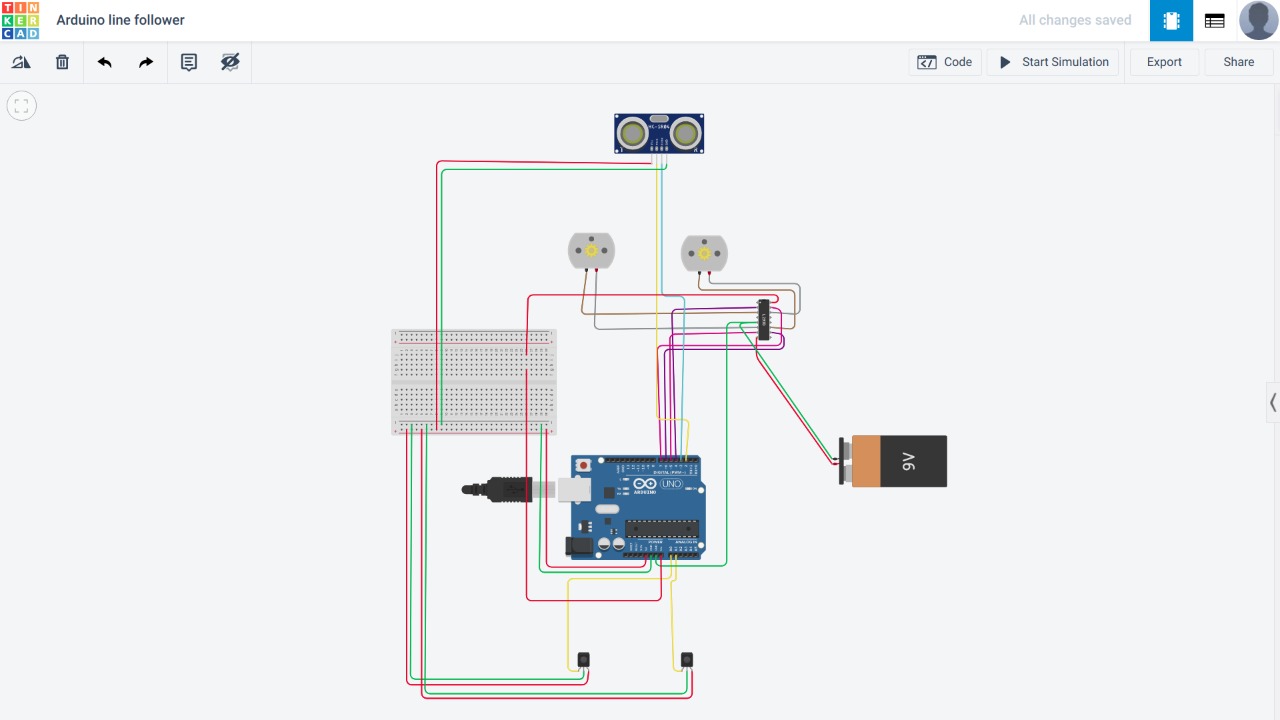The width and height of the screenshot is (1280, 720).
Task: Select the rotate component tool
Action: click(x=21, y=62)
